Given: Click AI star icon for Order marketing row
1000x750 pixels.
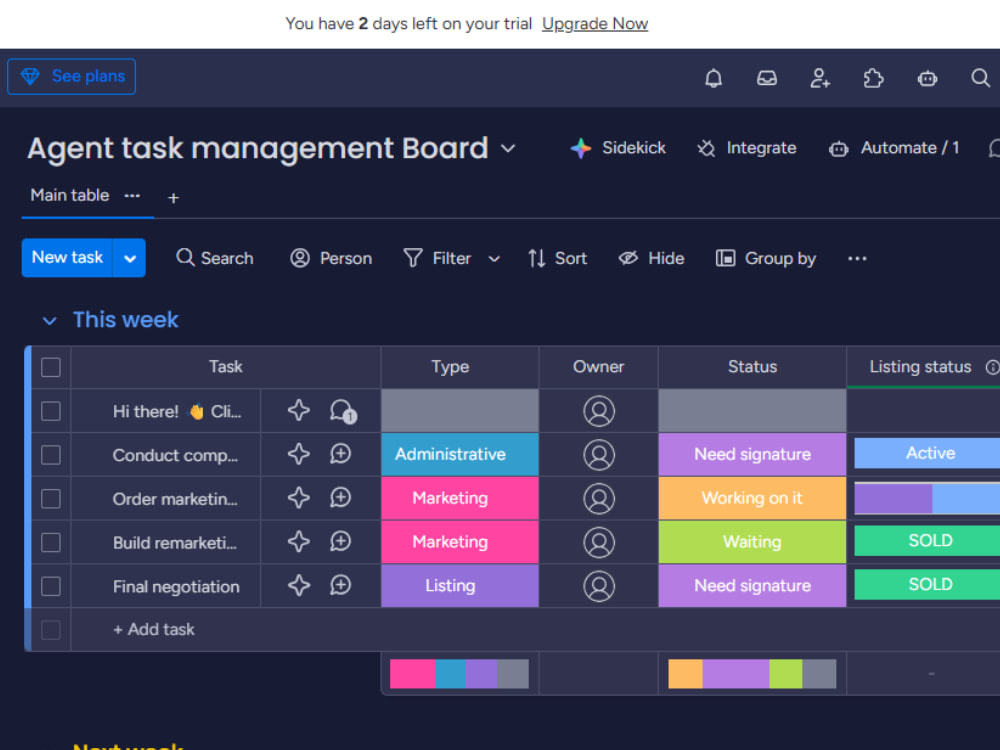Looking at the screenshot, I should [298, 497].
